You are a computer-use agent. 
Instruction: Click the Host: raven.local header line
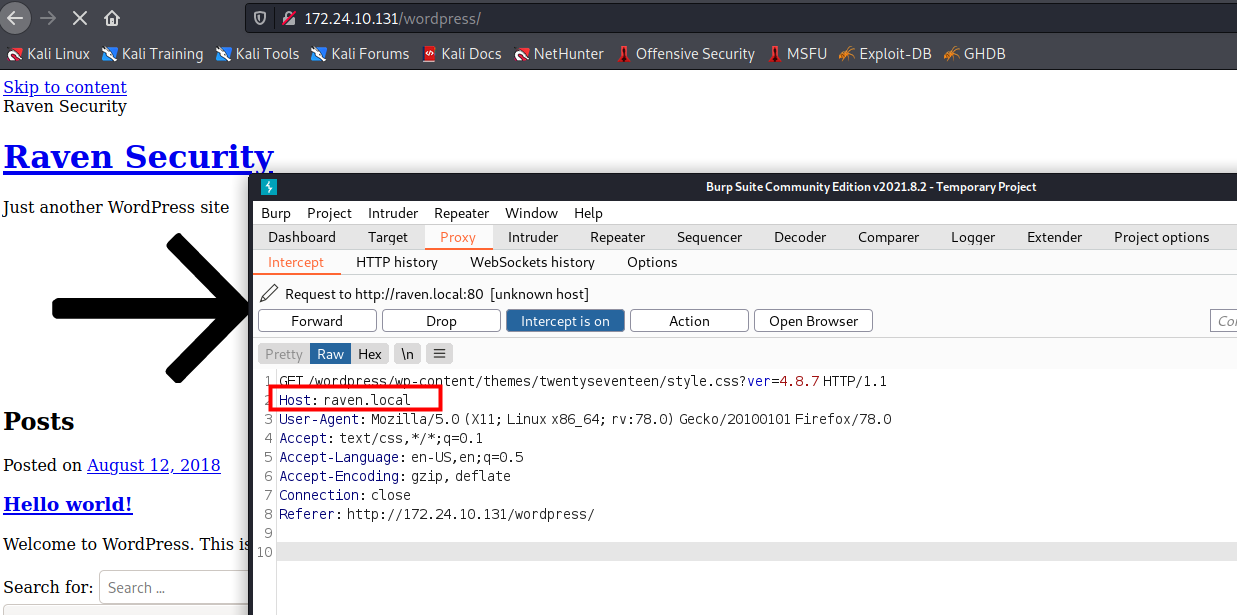click(345, 400)
